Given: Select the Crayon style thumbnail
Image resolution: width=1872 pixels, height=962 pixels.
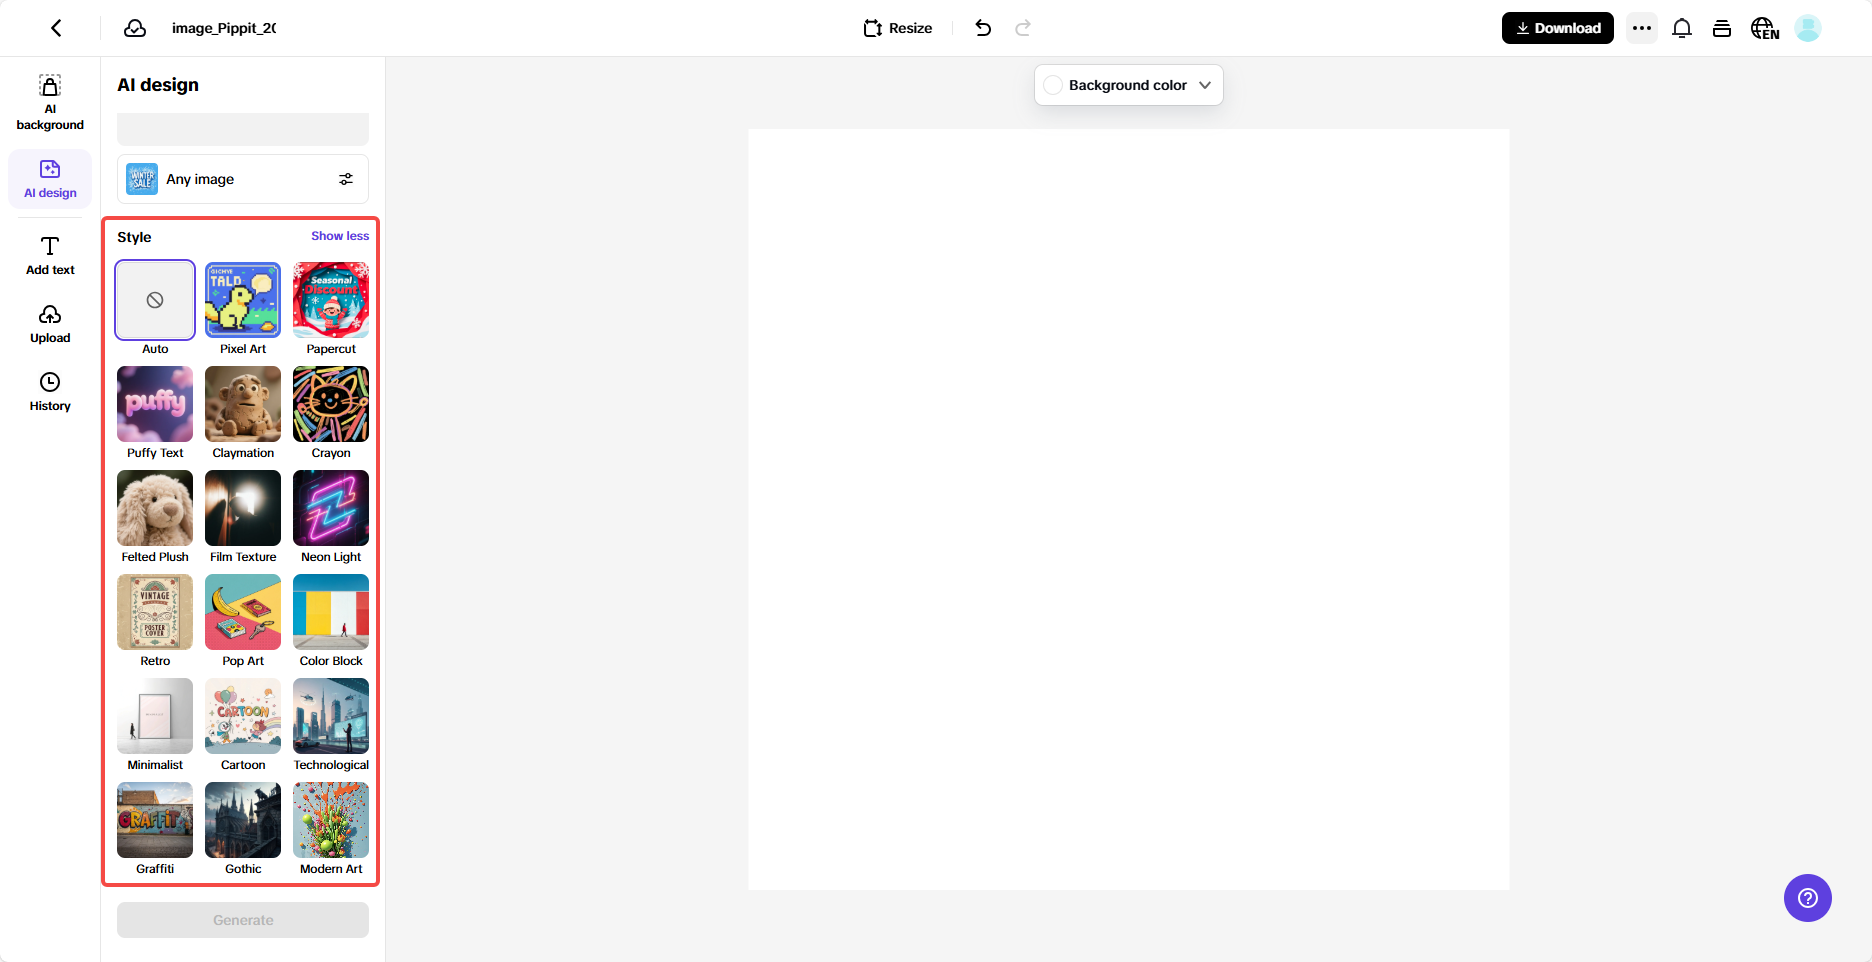Looking at the screenshot, I should pyautogui.click(x=331, y=404).
